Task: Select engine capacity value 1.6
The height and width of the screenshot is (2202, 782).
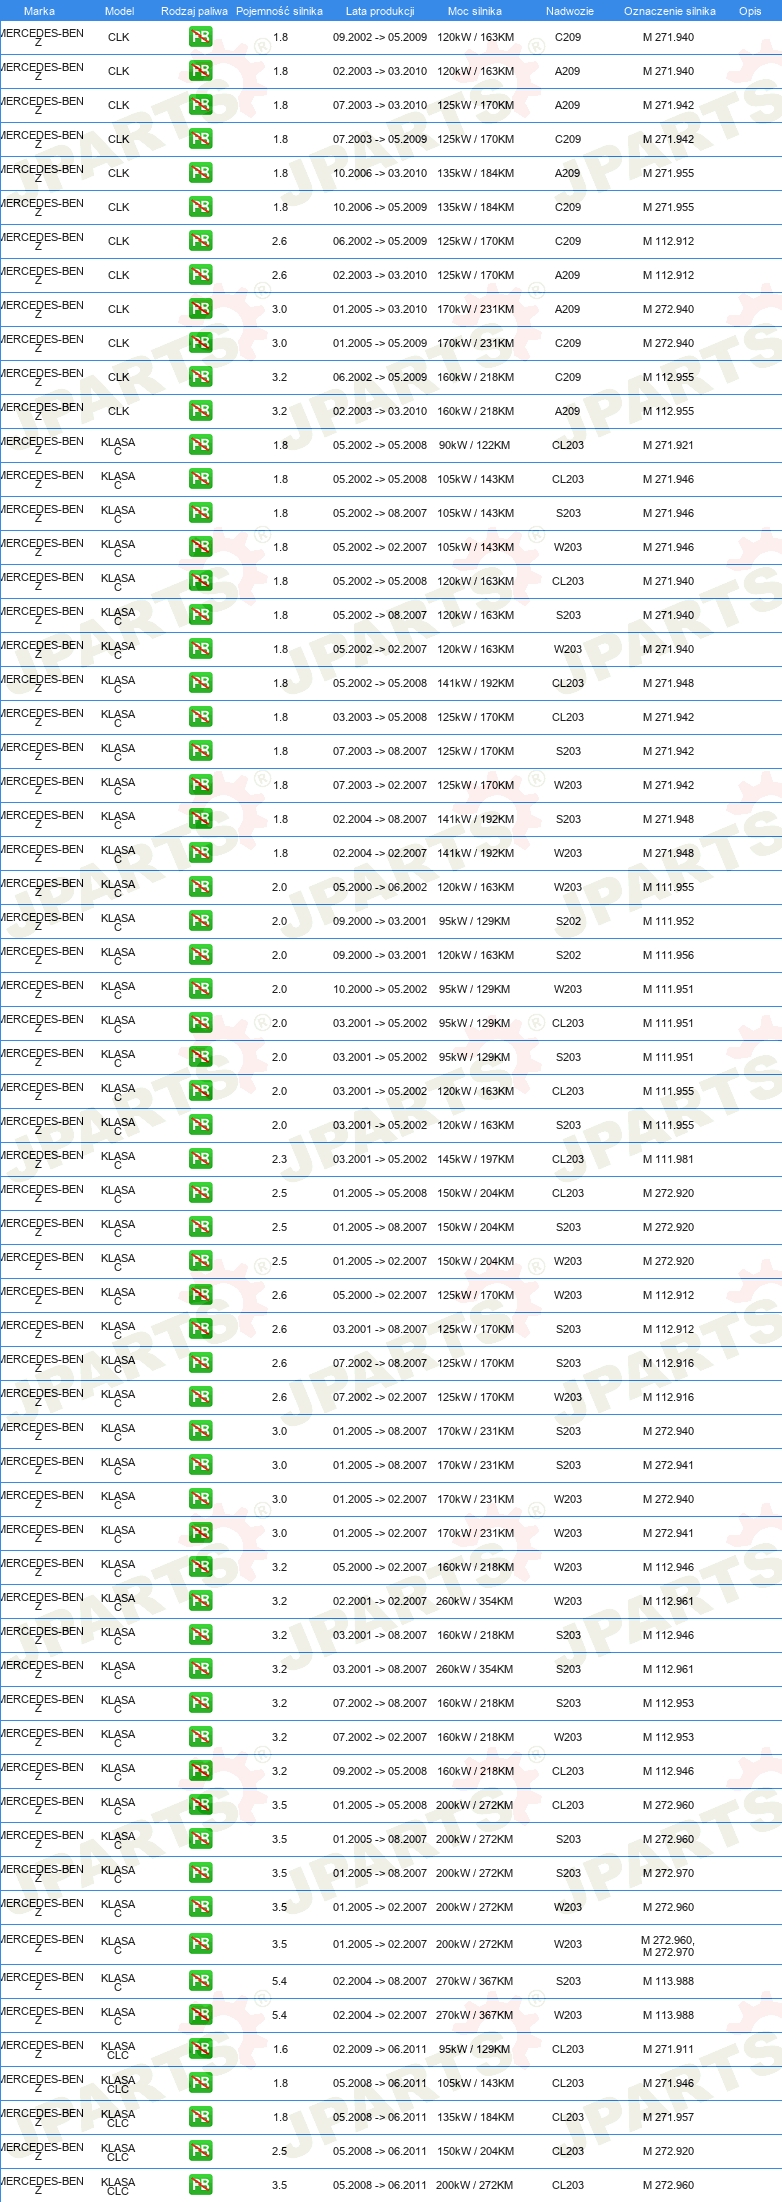Action: 280,2049
